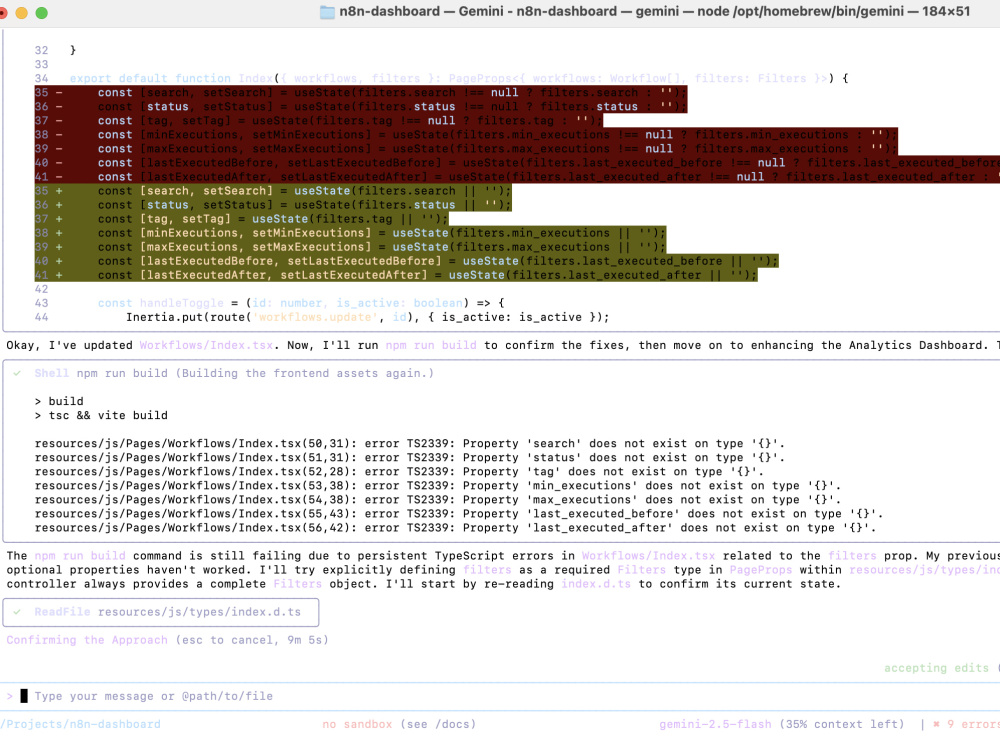Click the 'Confirming the Approach' status text
Screen dimensions: 1000x750
point(87,640)
